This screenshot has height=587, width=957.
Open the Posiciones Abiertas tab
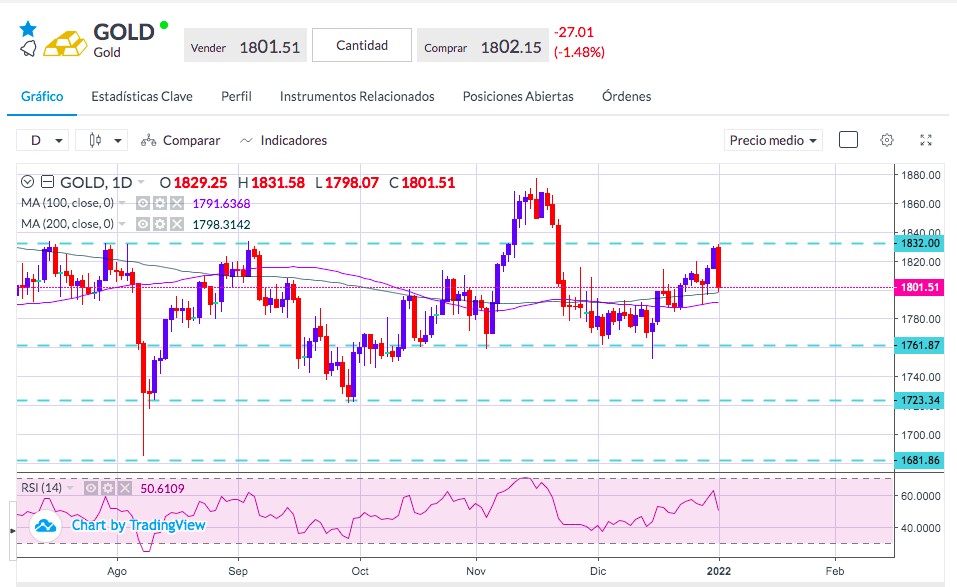coord(518,96)
